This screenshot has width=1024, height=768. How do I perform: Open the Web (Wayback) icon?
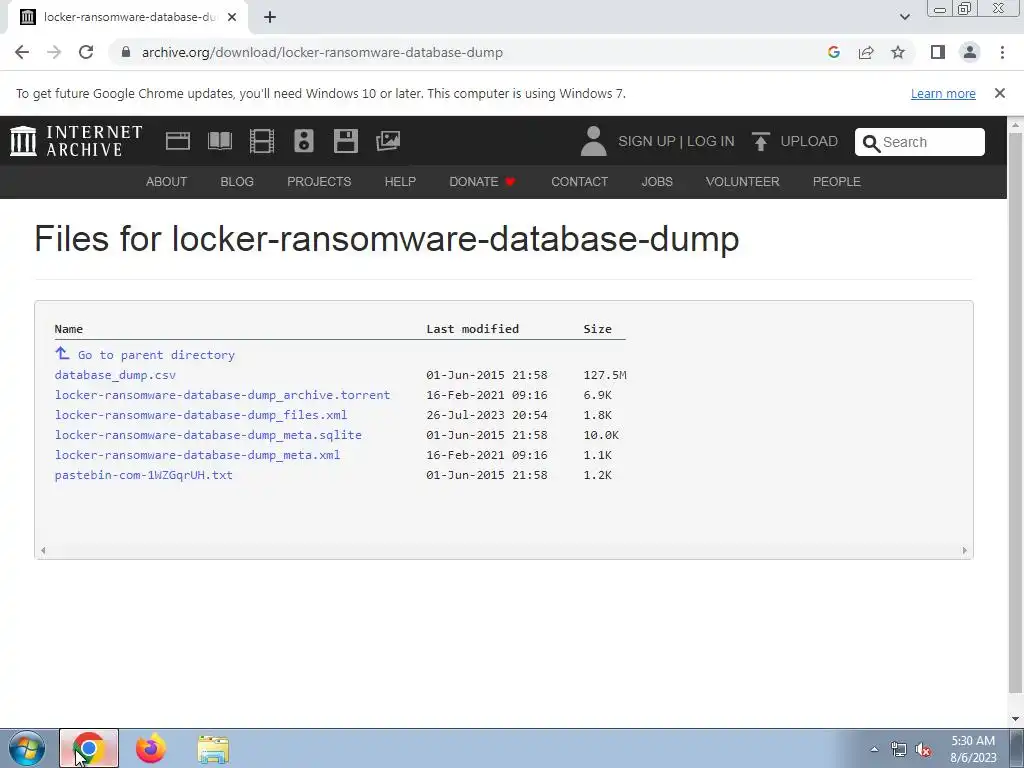178,141
